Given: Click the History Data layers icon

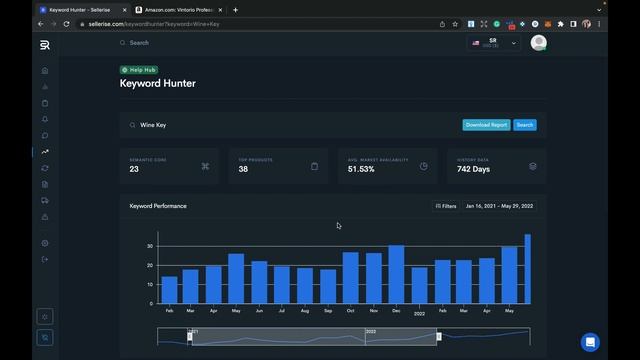Looking at the screenshot, I should point(533,166).
